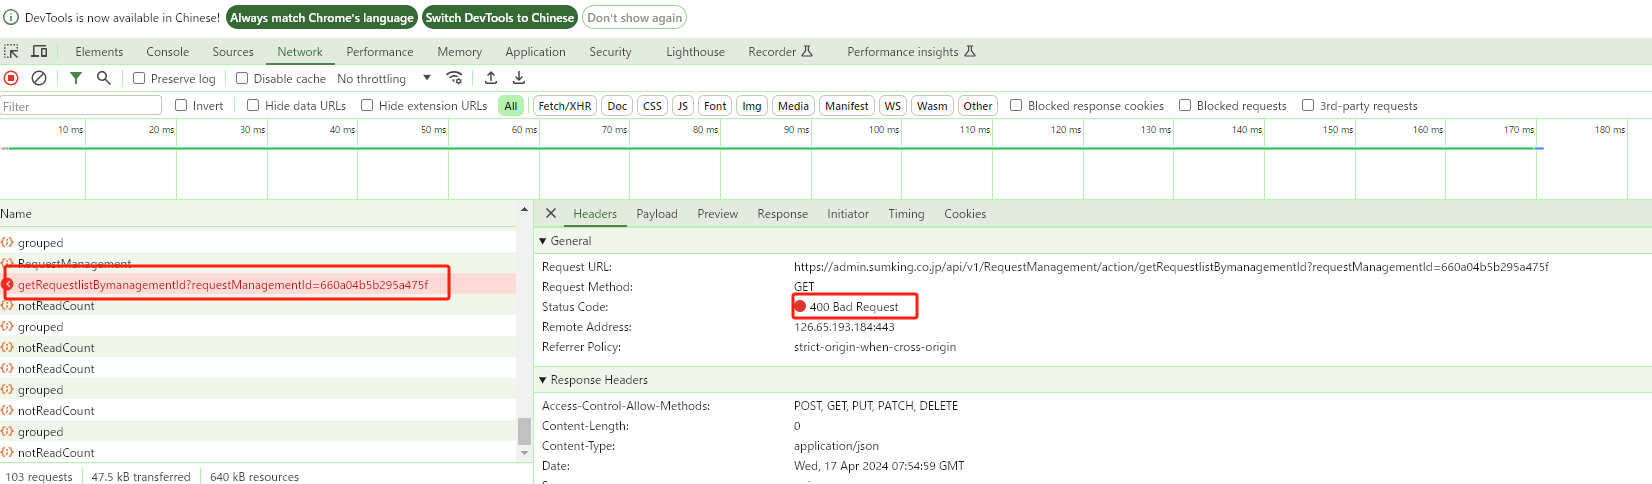Stop recording the network log
Viewport: 1652px width, 484px height.
(x=12, y=78)
